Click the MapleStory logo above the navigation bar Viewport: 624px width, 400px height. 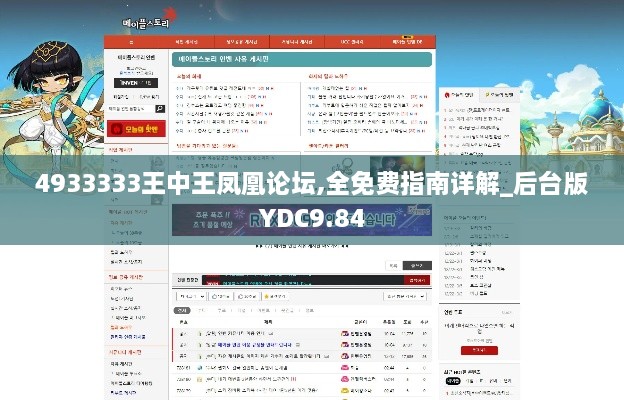pyautogui.click(x=149, y=20)
